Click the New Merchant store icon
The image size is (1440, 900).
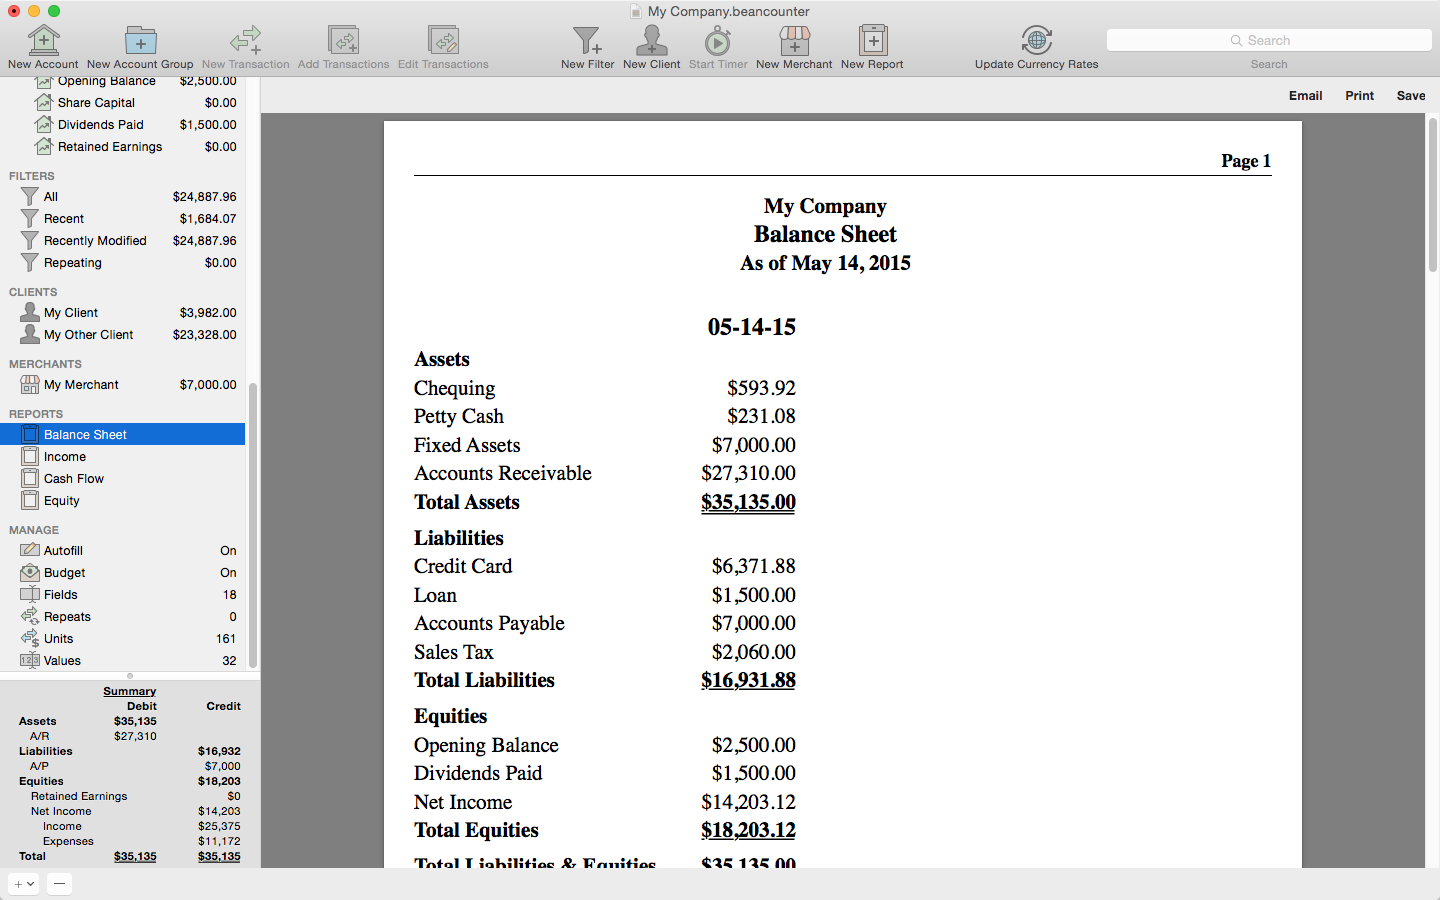[794, 41]
